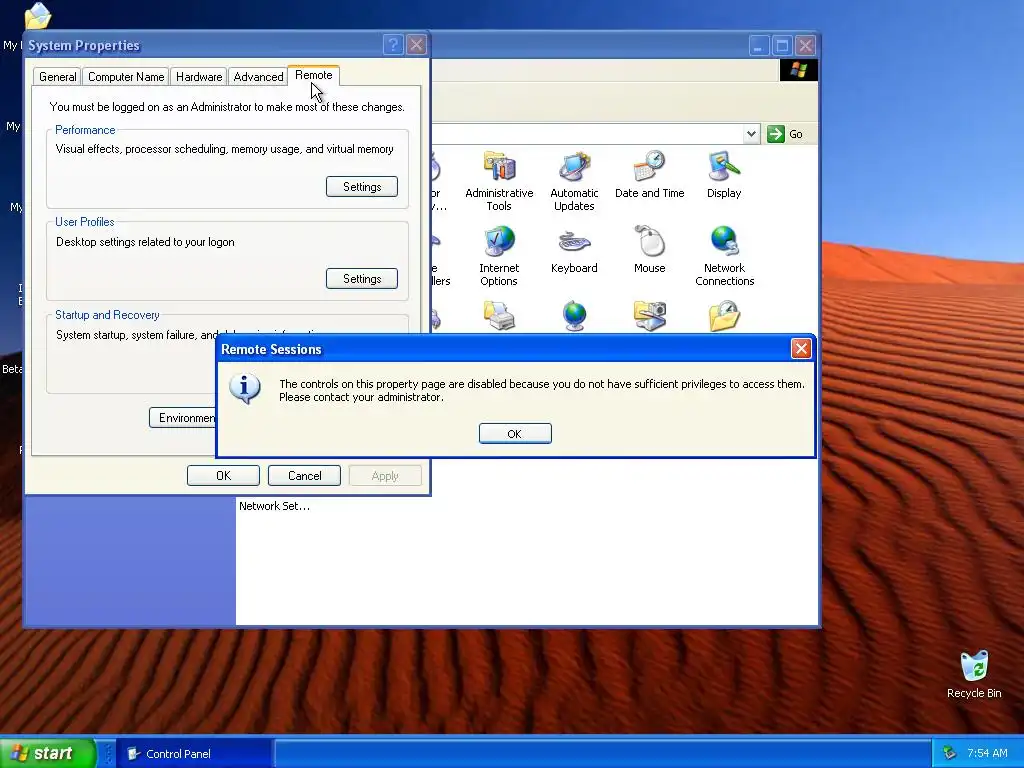1024x768 pixels.
Task: Click the Environment Variables button
Action: [183, 418]
